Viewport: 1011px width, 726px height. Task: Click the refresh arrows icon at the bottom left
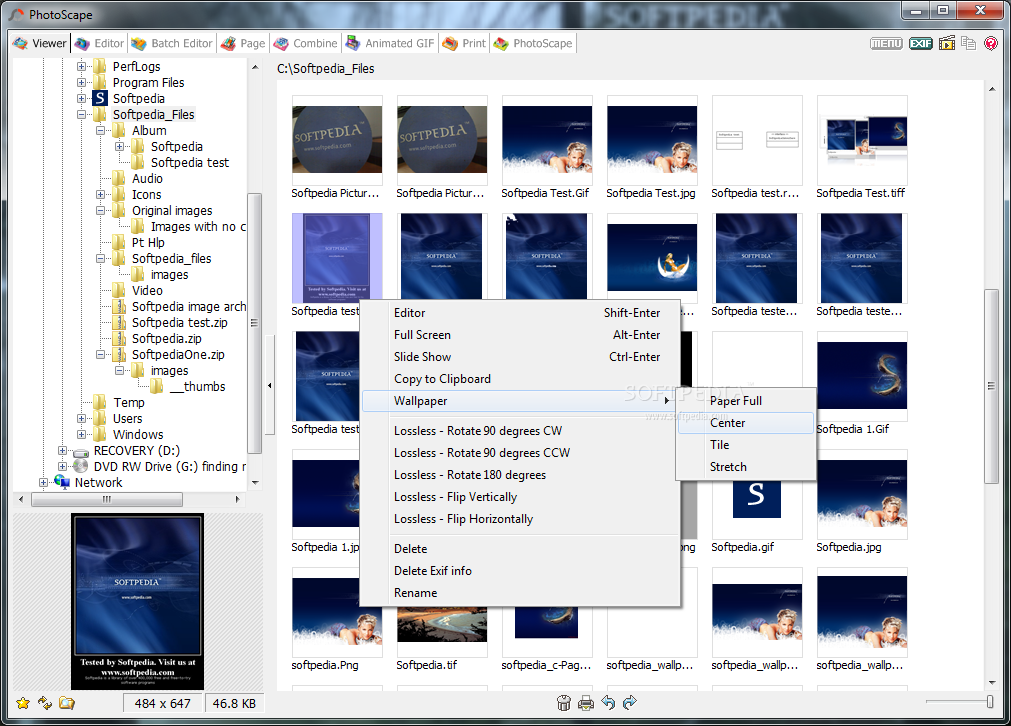(44, 703)
